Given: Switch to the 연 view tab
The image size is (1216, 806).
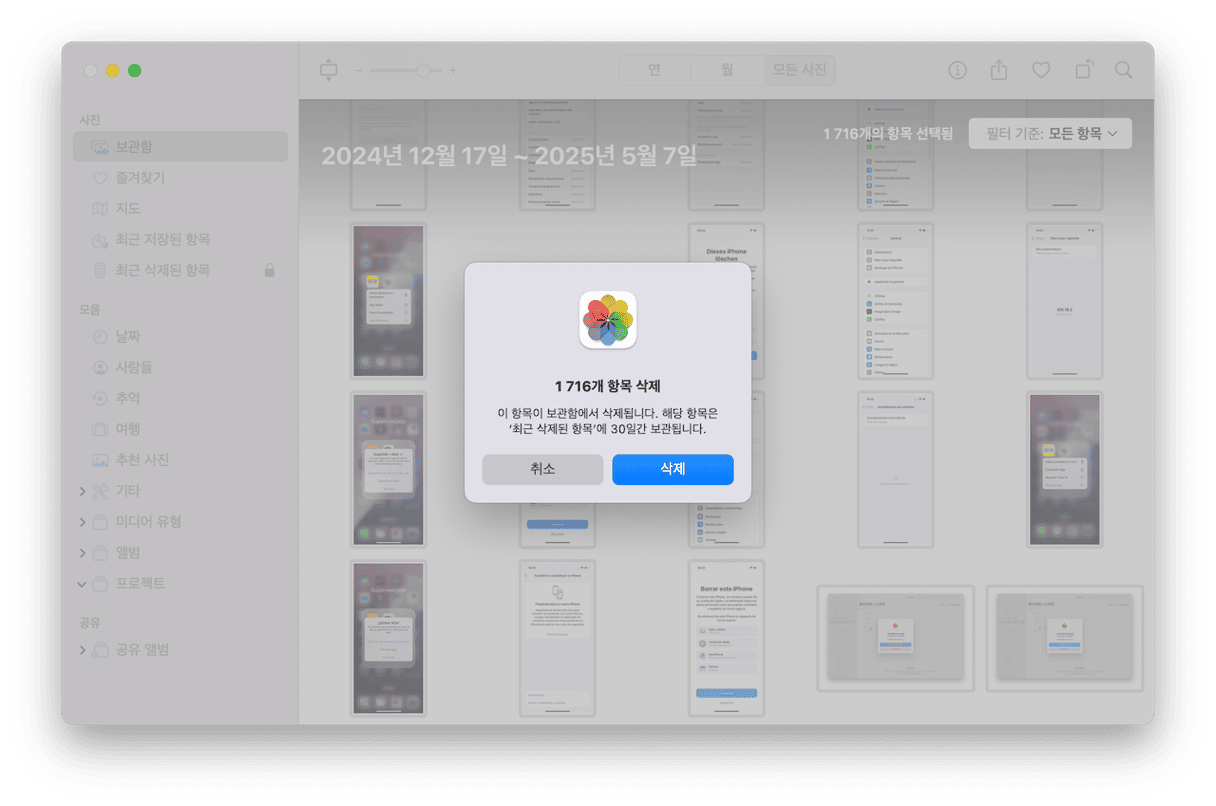Looking at the screenshot, I should (x=654, y=70).
